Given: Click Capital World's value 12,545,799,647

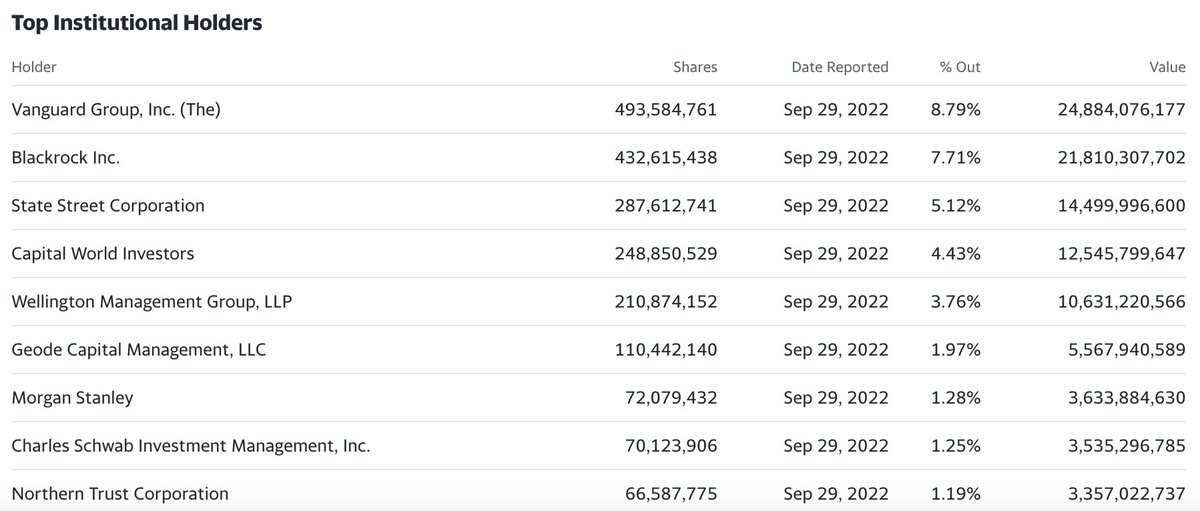Looking at the screenshot, I should [x=1121, y=254].
